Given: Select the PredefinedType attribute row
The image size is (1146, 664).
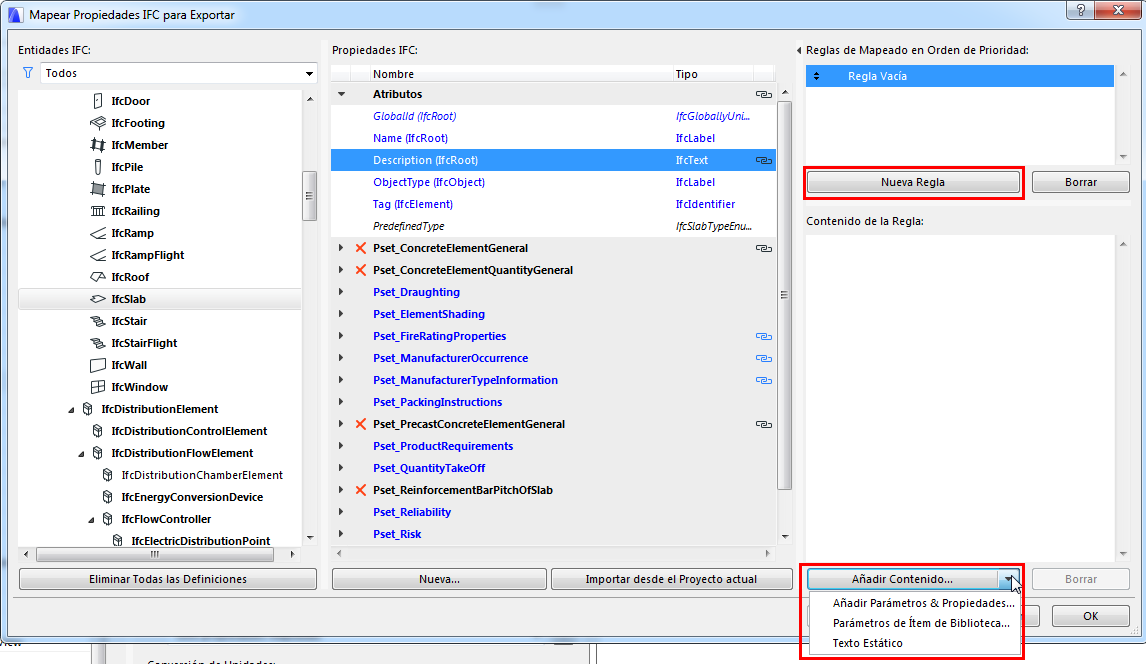Looking at the screenshot, I should [553, 226].
